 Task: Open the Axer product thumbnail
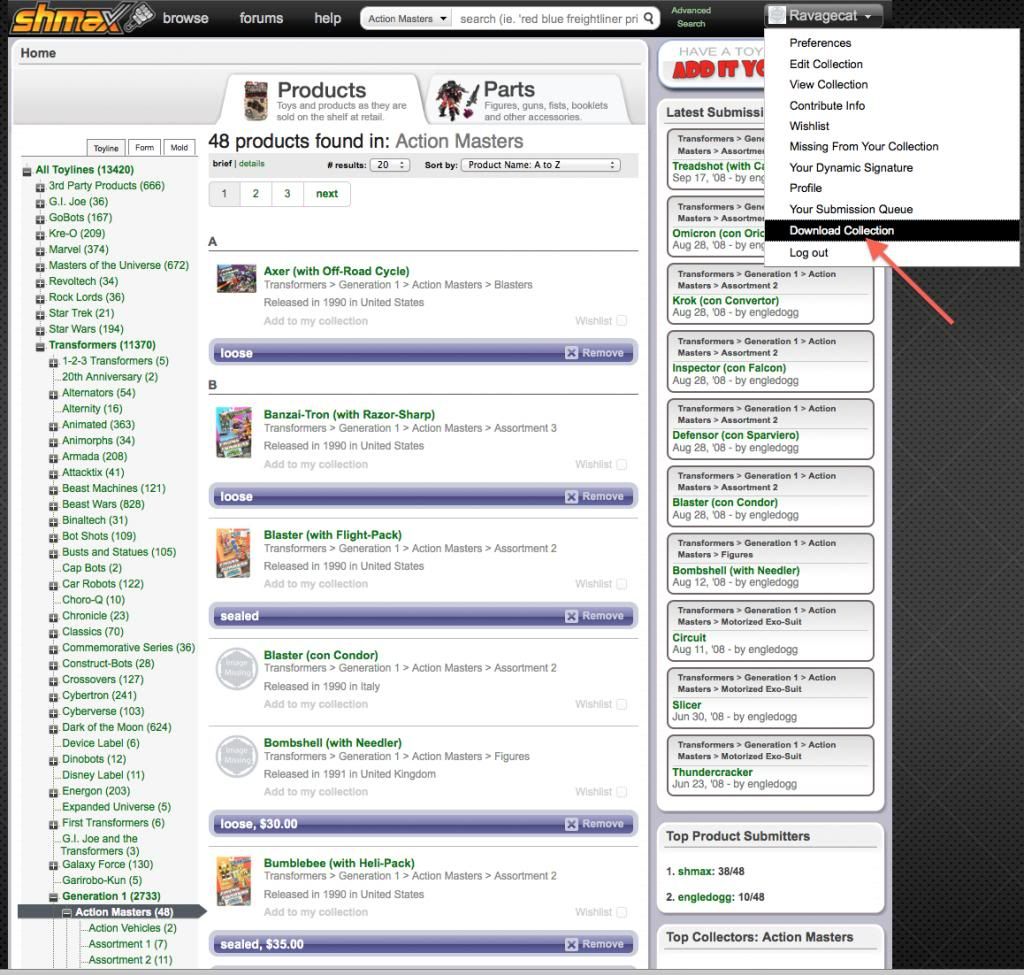pos(236,279)
